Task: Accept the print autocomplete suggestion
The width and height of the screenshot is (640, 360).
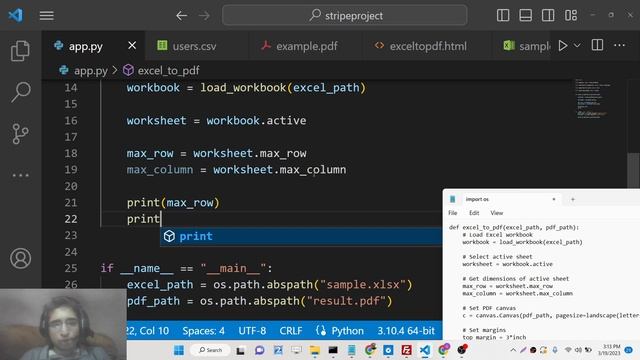Action: 301,236
